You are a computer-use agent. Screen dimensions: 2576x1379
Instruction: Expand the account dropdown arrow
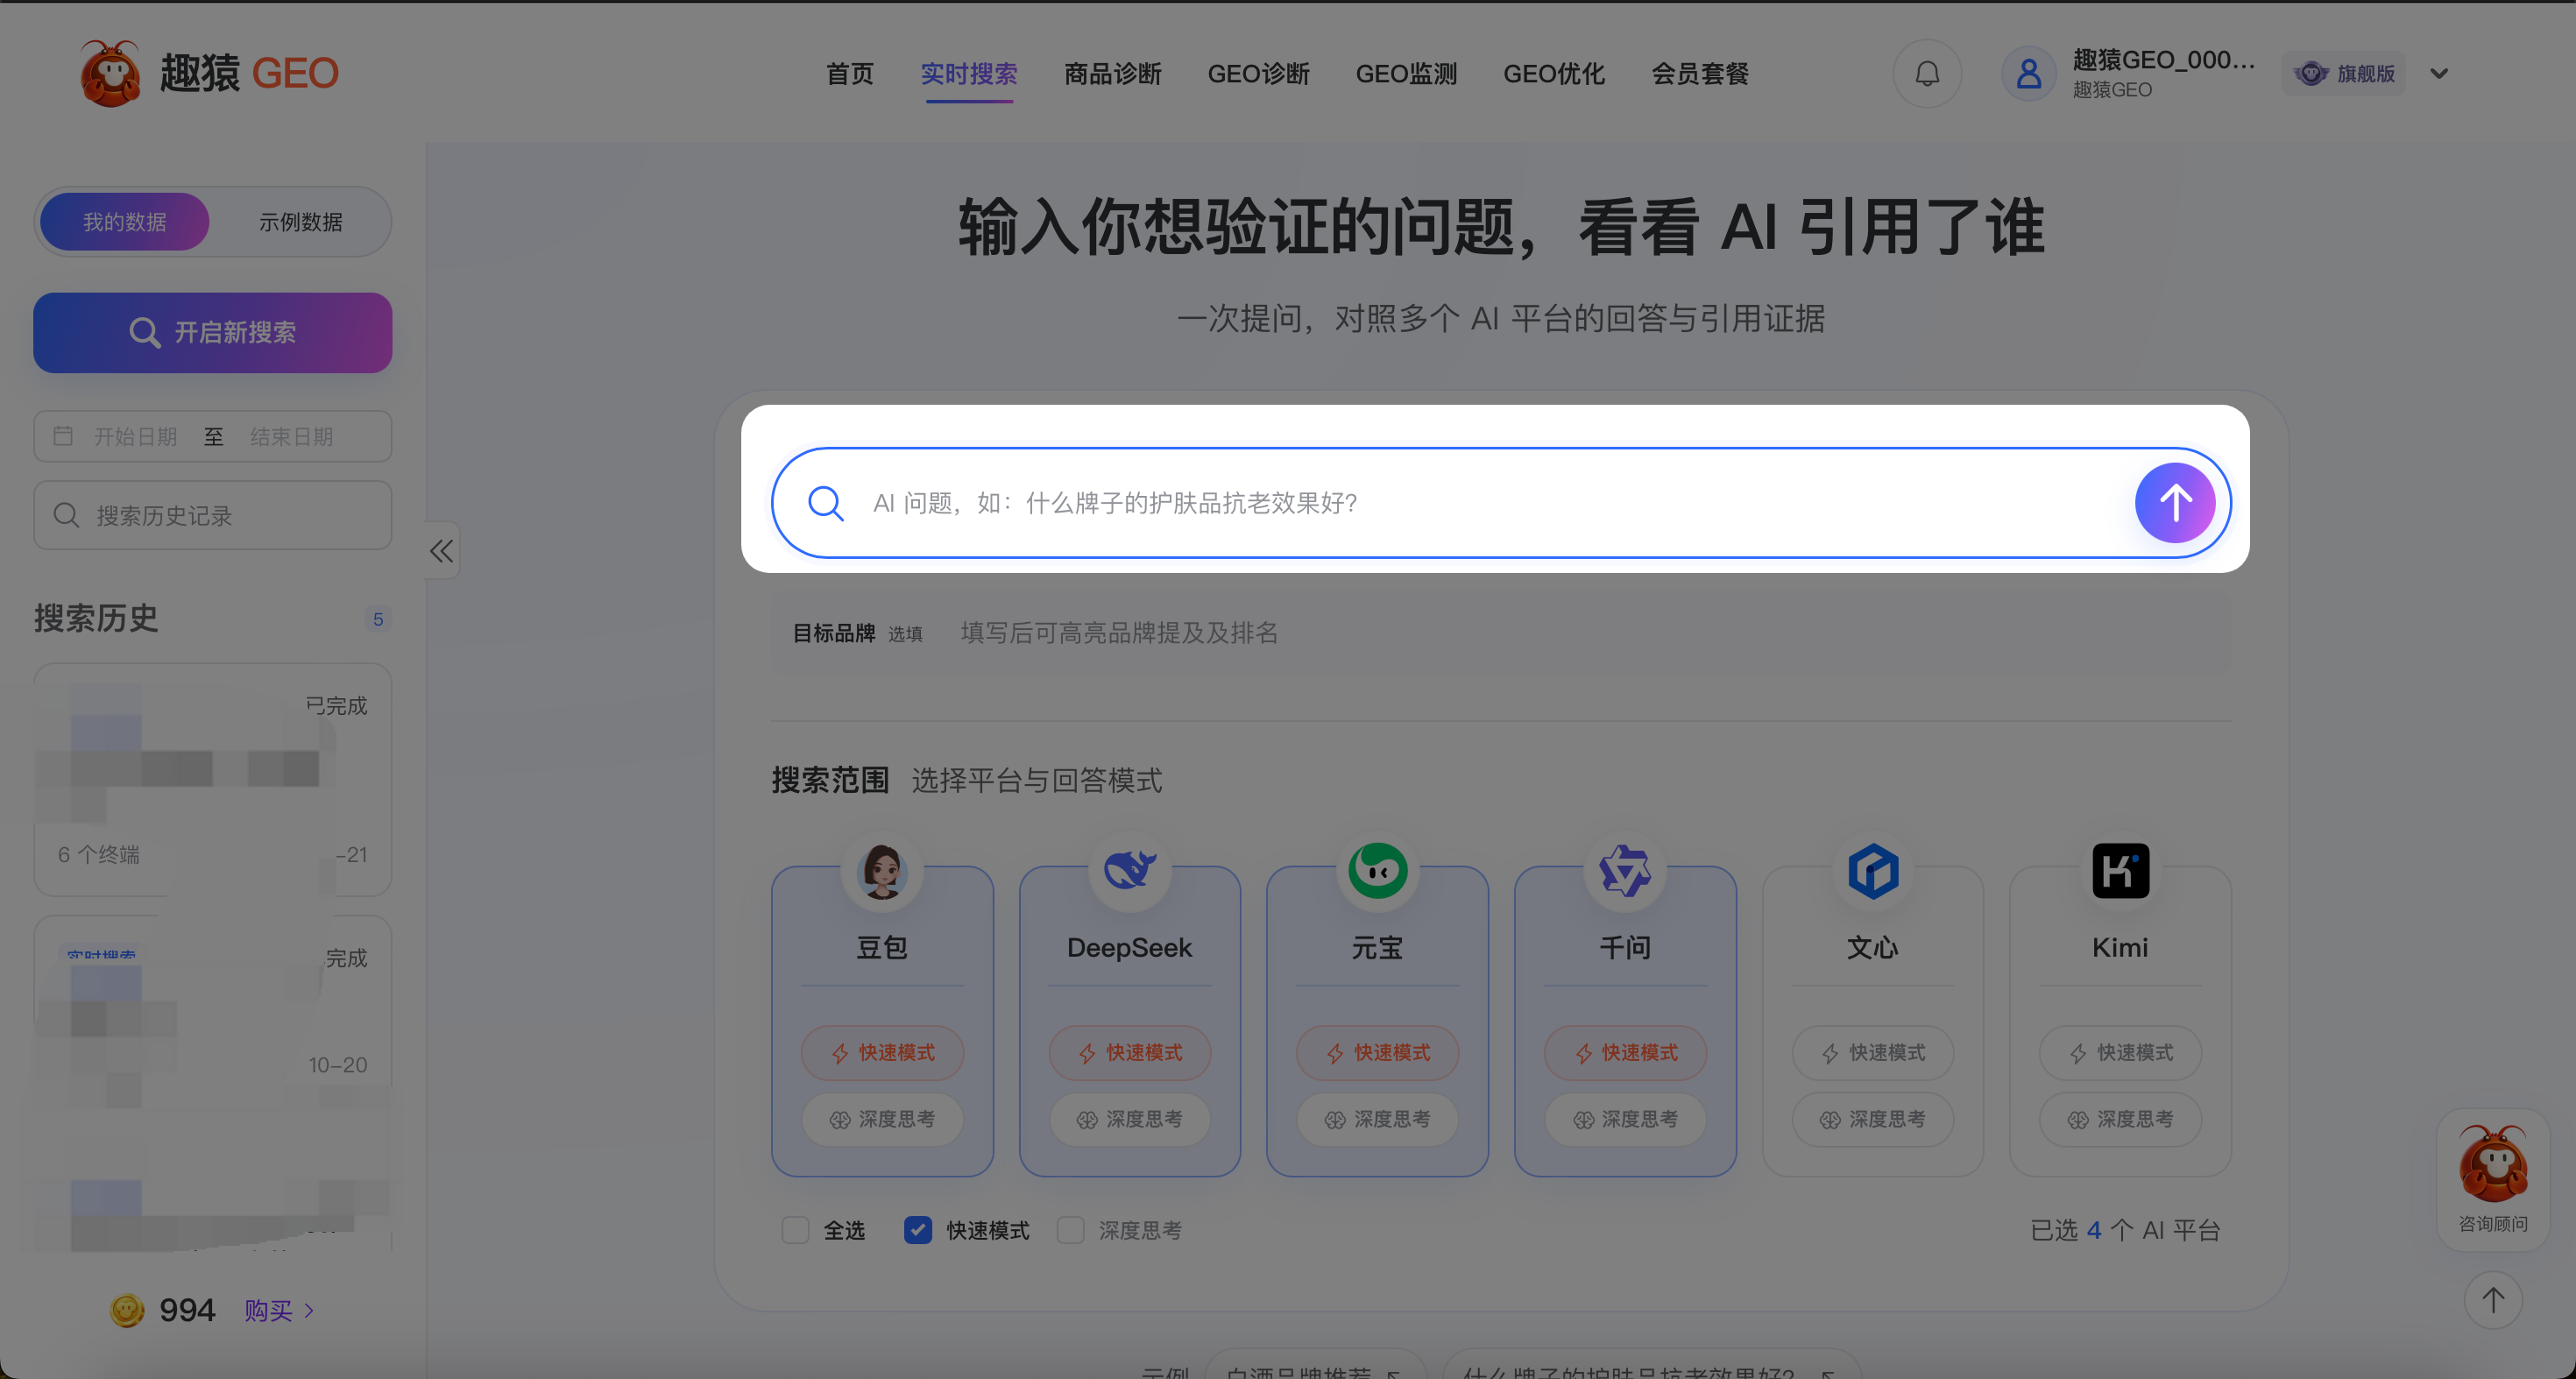click(x=2439, y=74)
